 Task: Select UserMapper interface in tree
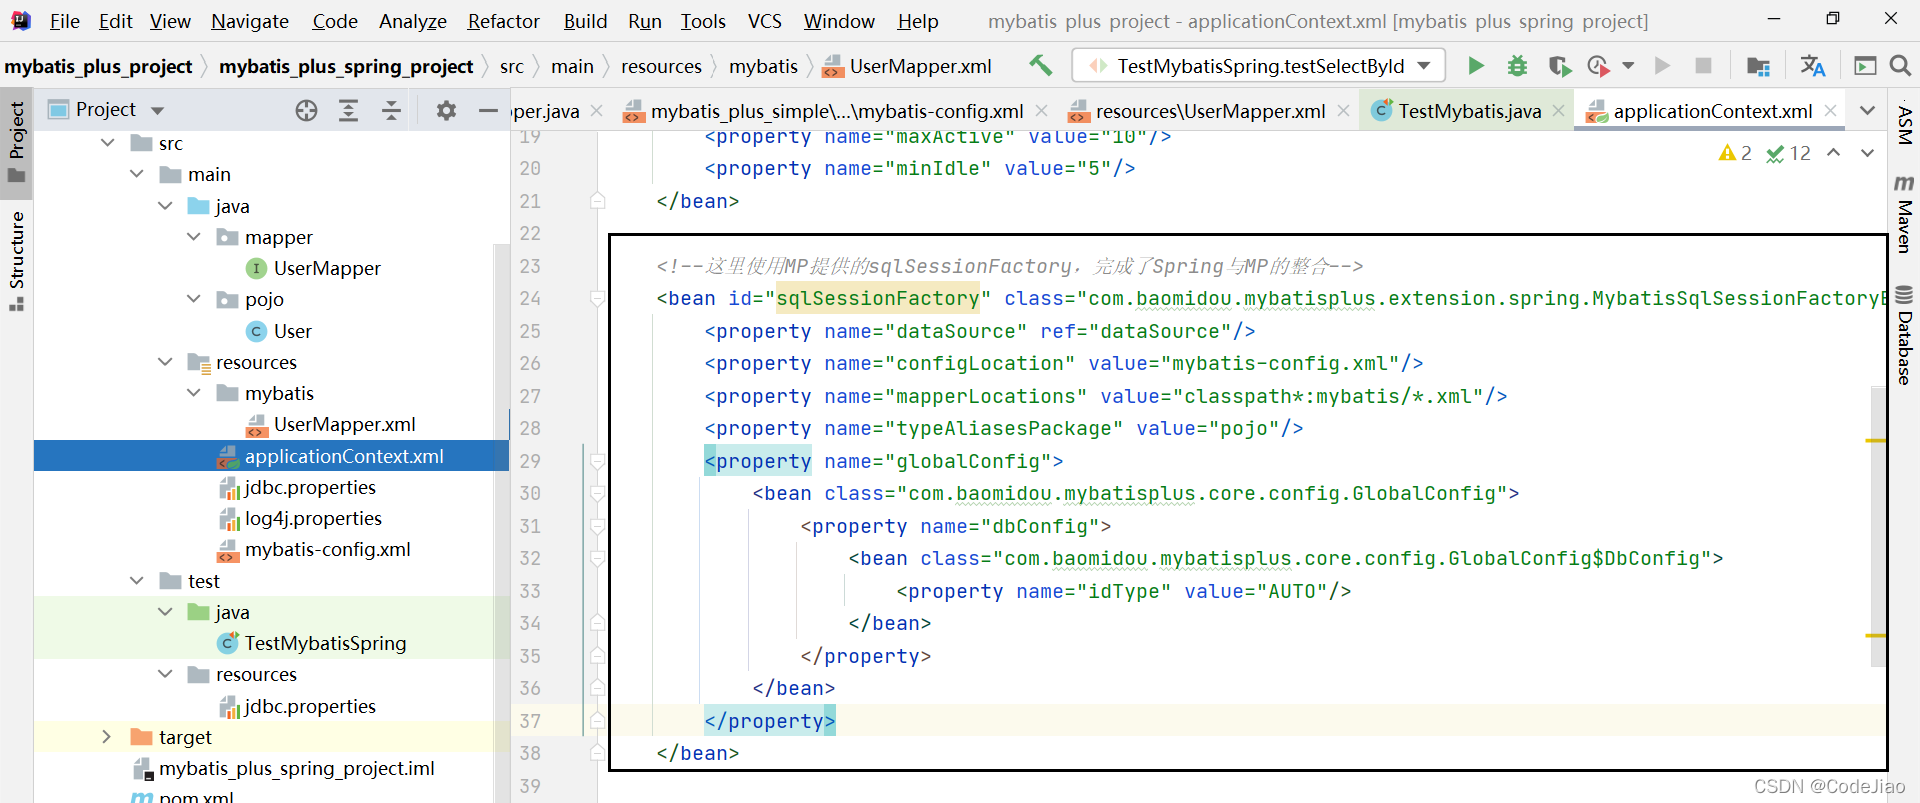(327, 268)
